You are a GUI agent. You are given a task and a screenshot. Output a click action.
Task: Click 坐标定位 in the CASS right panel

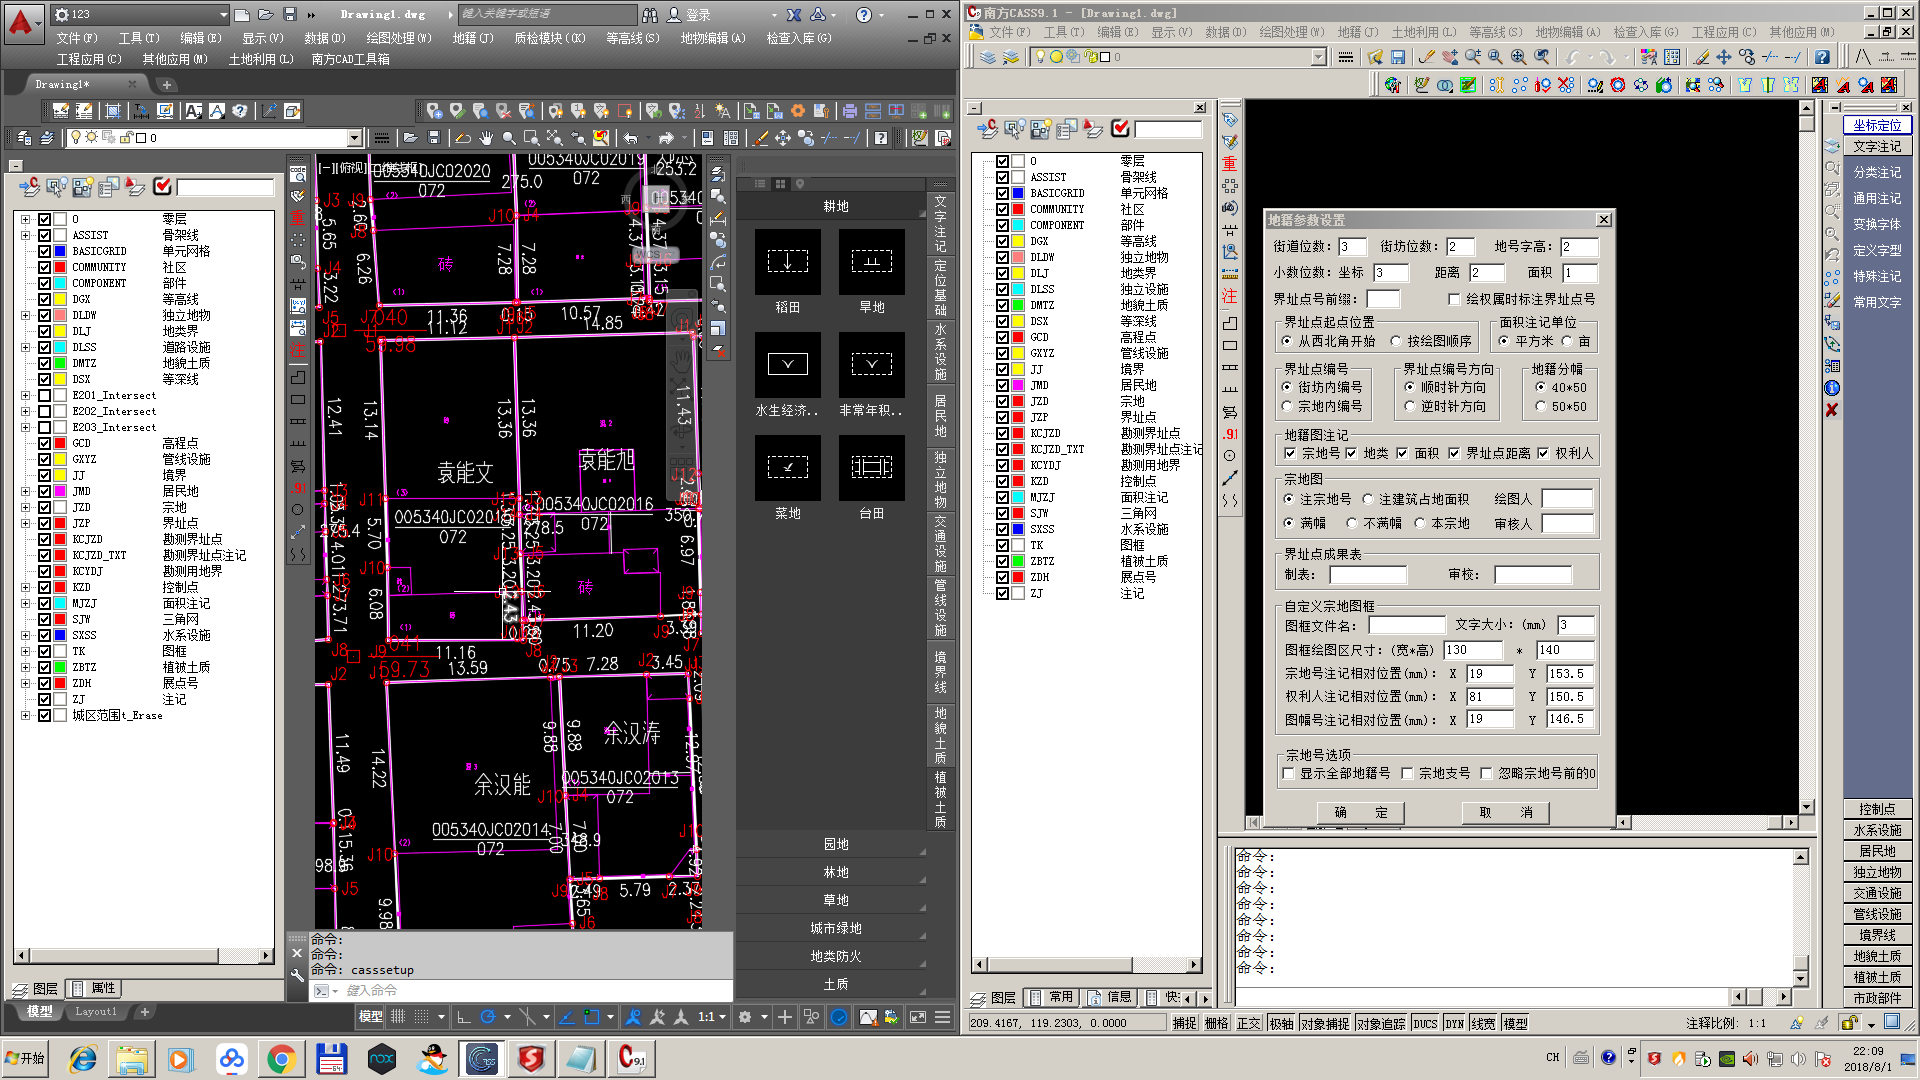point(1877,125)
